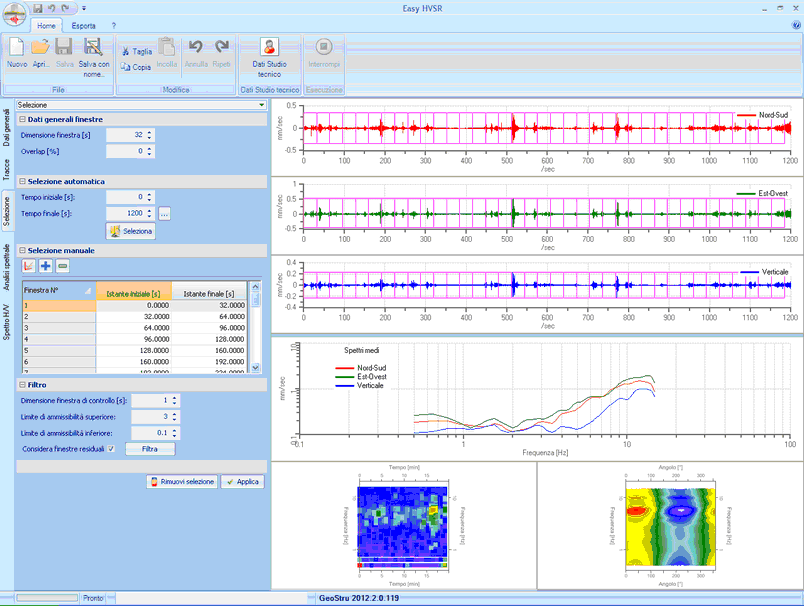The width and height of the screenshot is (804, 606).
Task: Click the table scrollbar up arrow
Action: pos(255,287)
